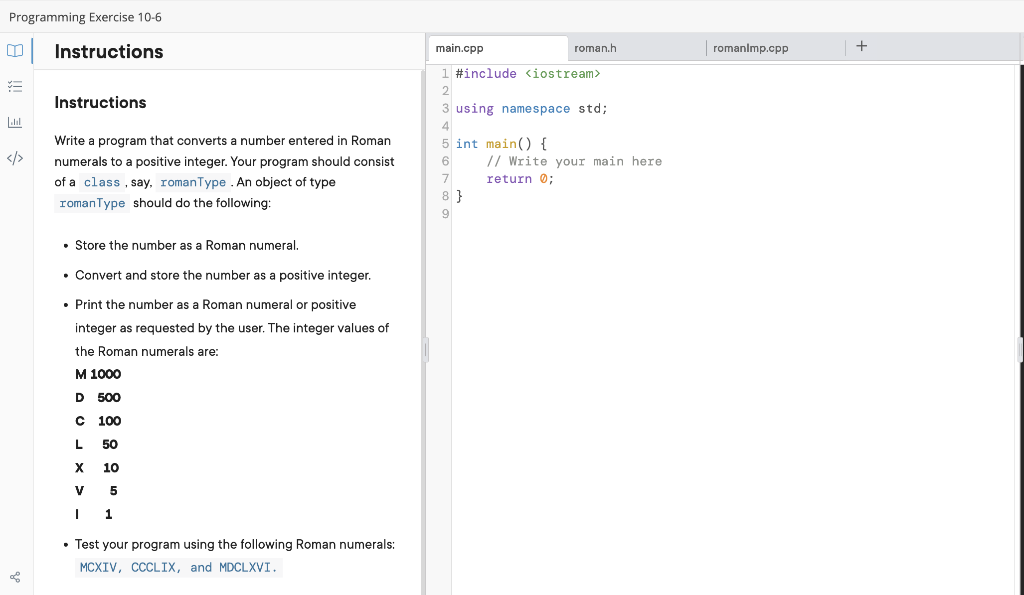This screenshot has height=595, width=1024.
Task: Click the '// Write your main here' comment
Action: point(574,161)
